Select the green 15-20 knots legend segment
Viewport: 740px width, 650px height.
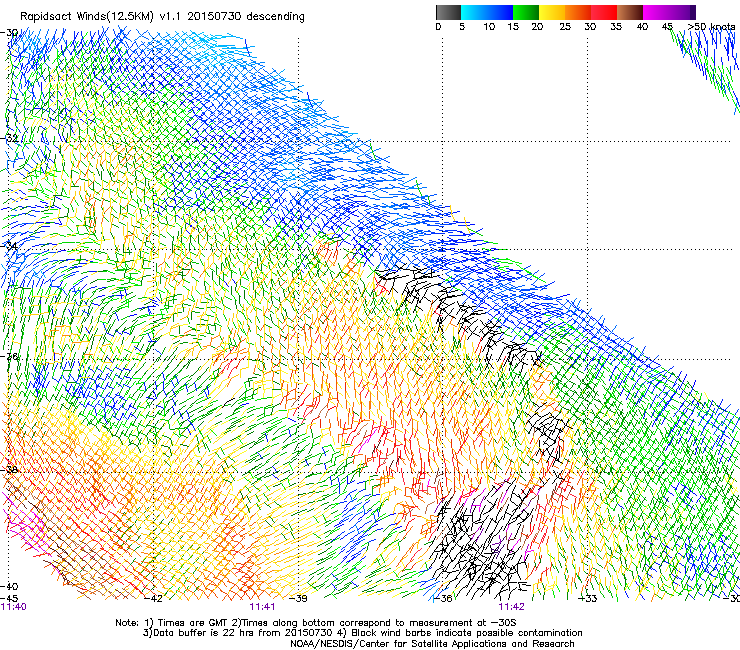(x=526, y=12)
